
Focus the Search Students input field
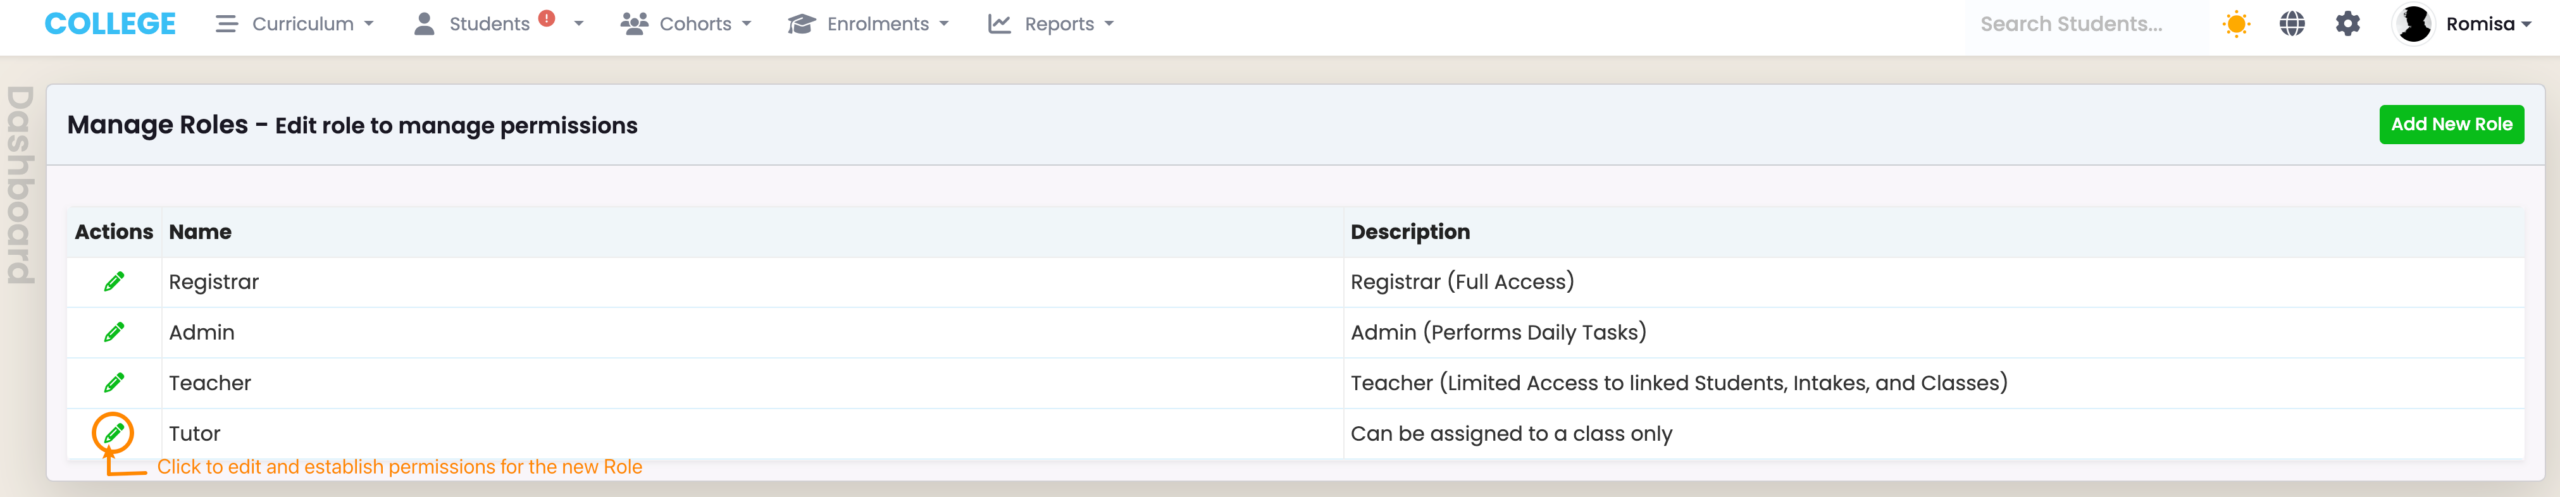click(2085, 24)
